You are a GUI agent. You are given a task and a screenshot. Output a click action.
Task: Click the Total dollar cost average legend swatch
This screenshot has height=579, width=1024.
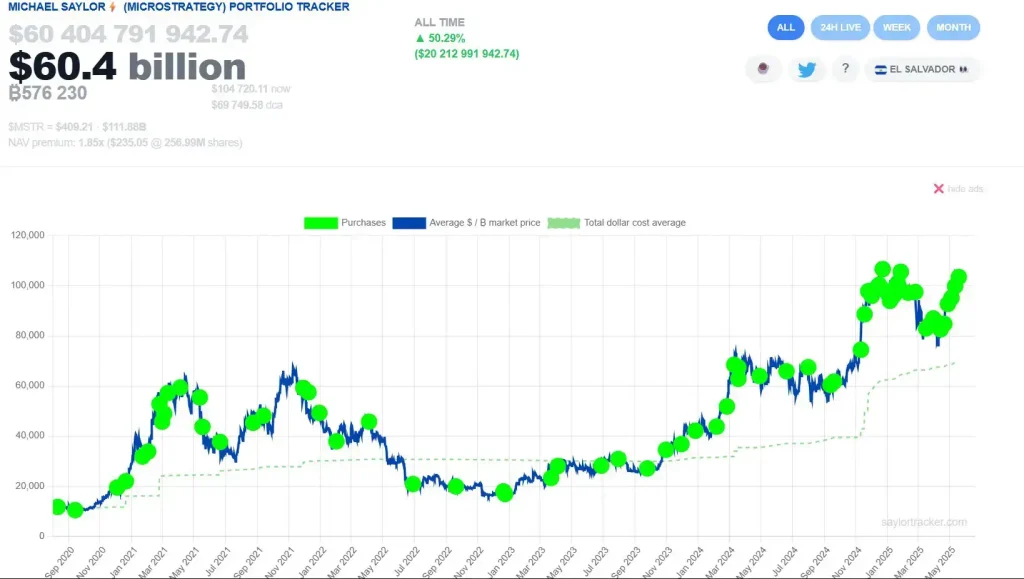point(564,223)
